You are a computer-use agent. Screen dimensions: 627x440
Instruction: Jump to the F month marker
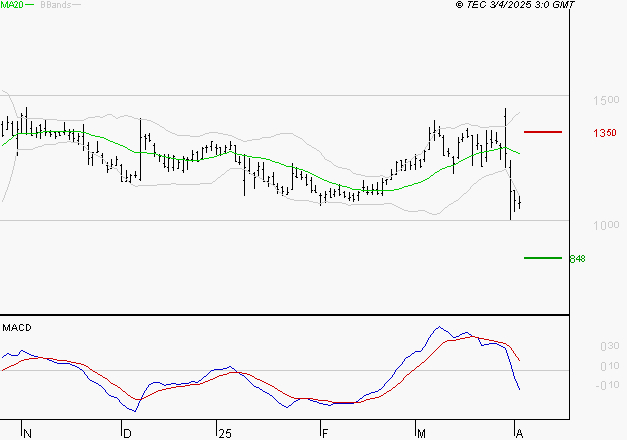pyautogui.click(x=324, y=433)
